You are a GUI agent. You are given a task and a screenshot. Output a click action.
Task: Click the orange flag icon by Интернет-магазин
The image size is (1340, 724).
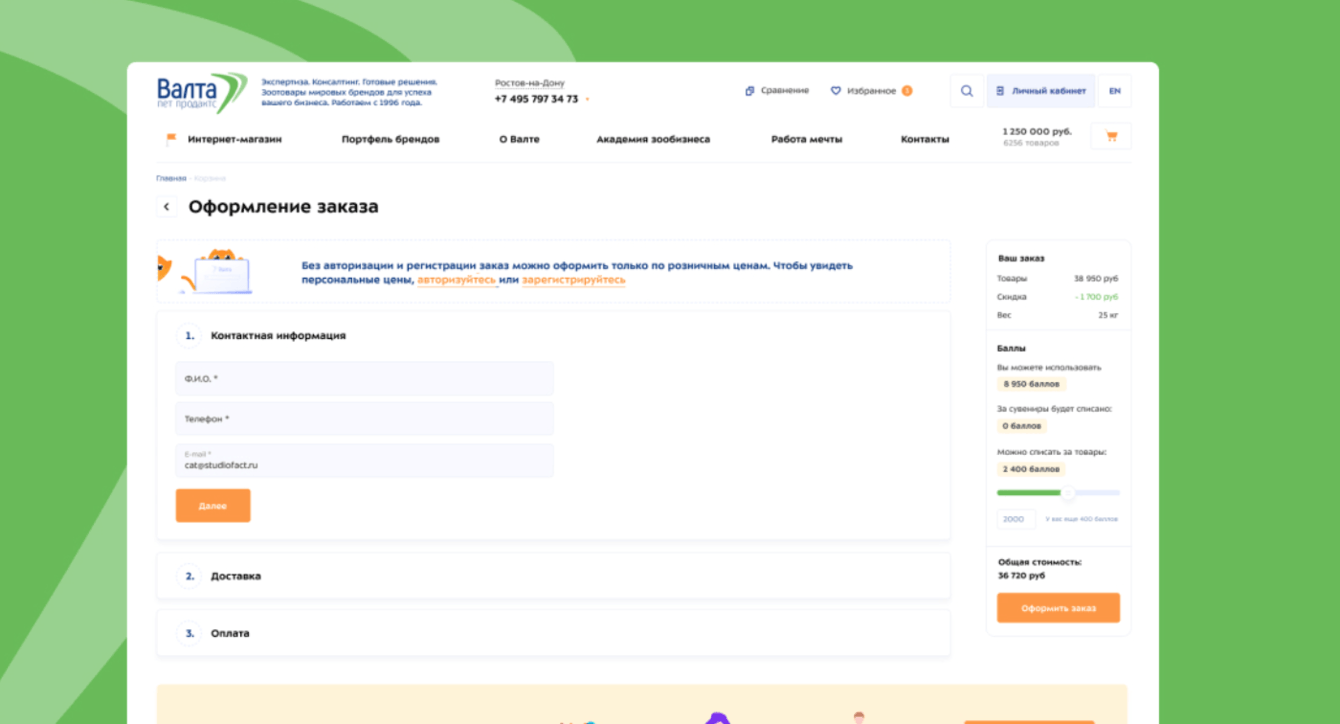click(x=171, y=139)
